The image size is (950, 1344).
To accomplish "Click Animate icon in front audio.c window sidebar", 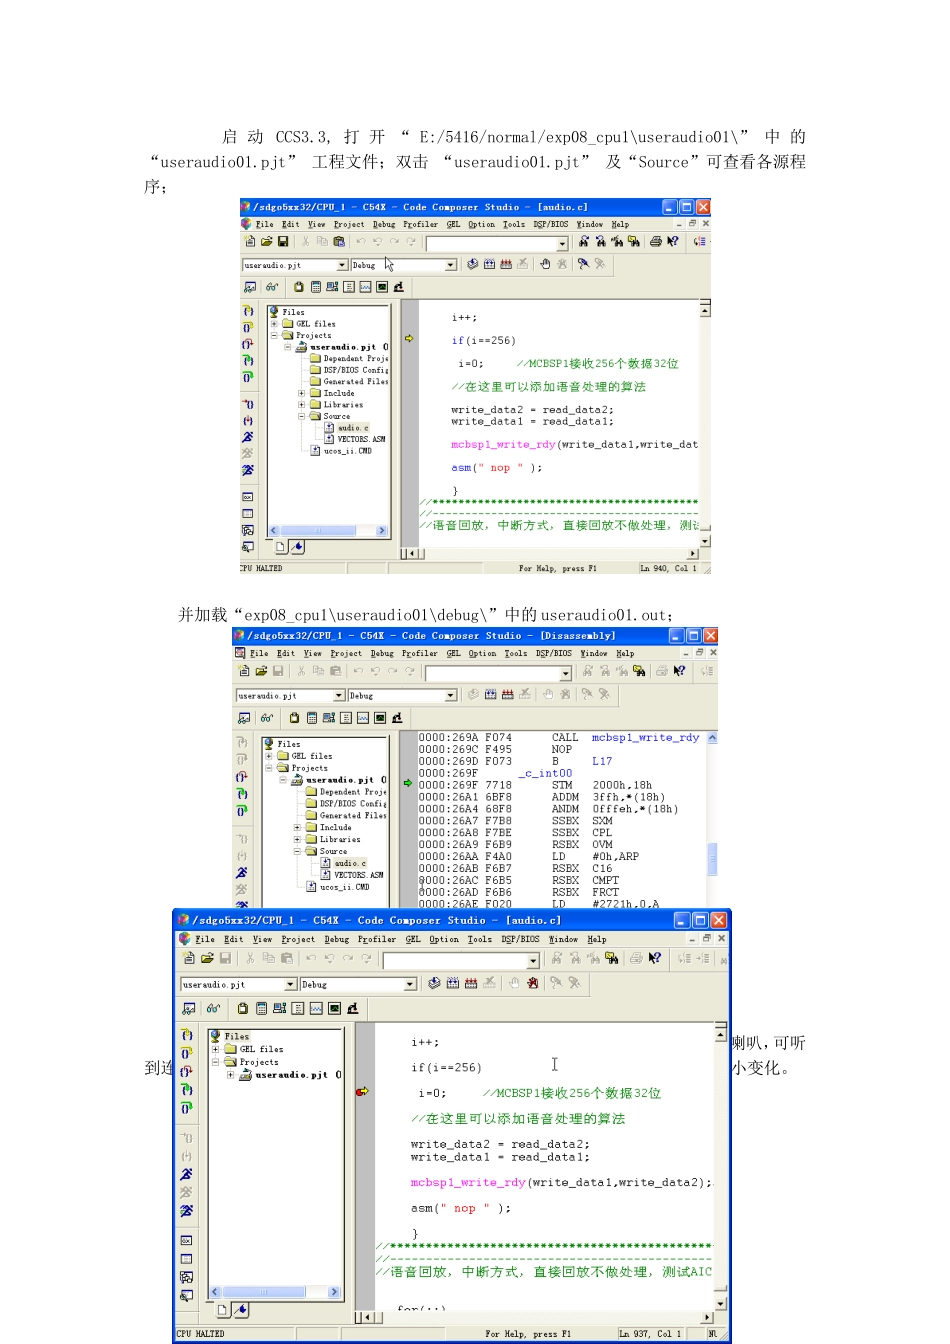I will tap(186, 1210).
